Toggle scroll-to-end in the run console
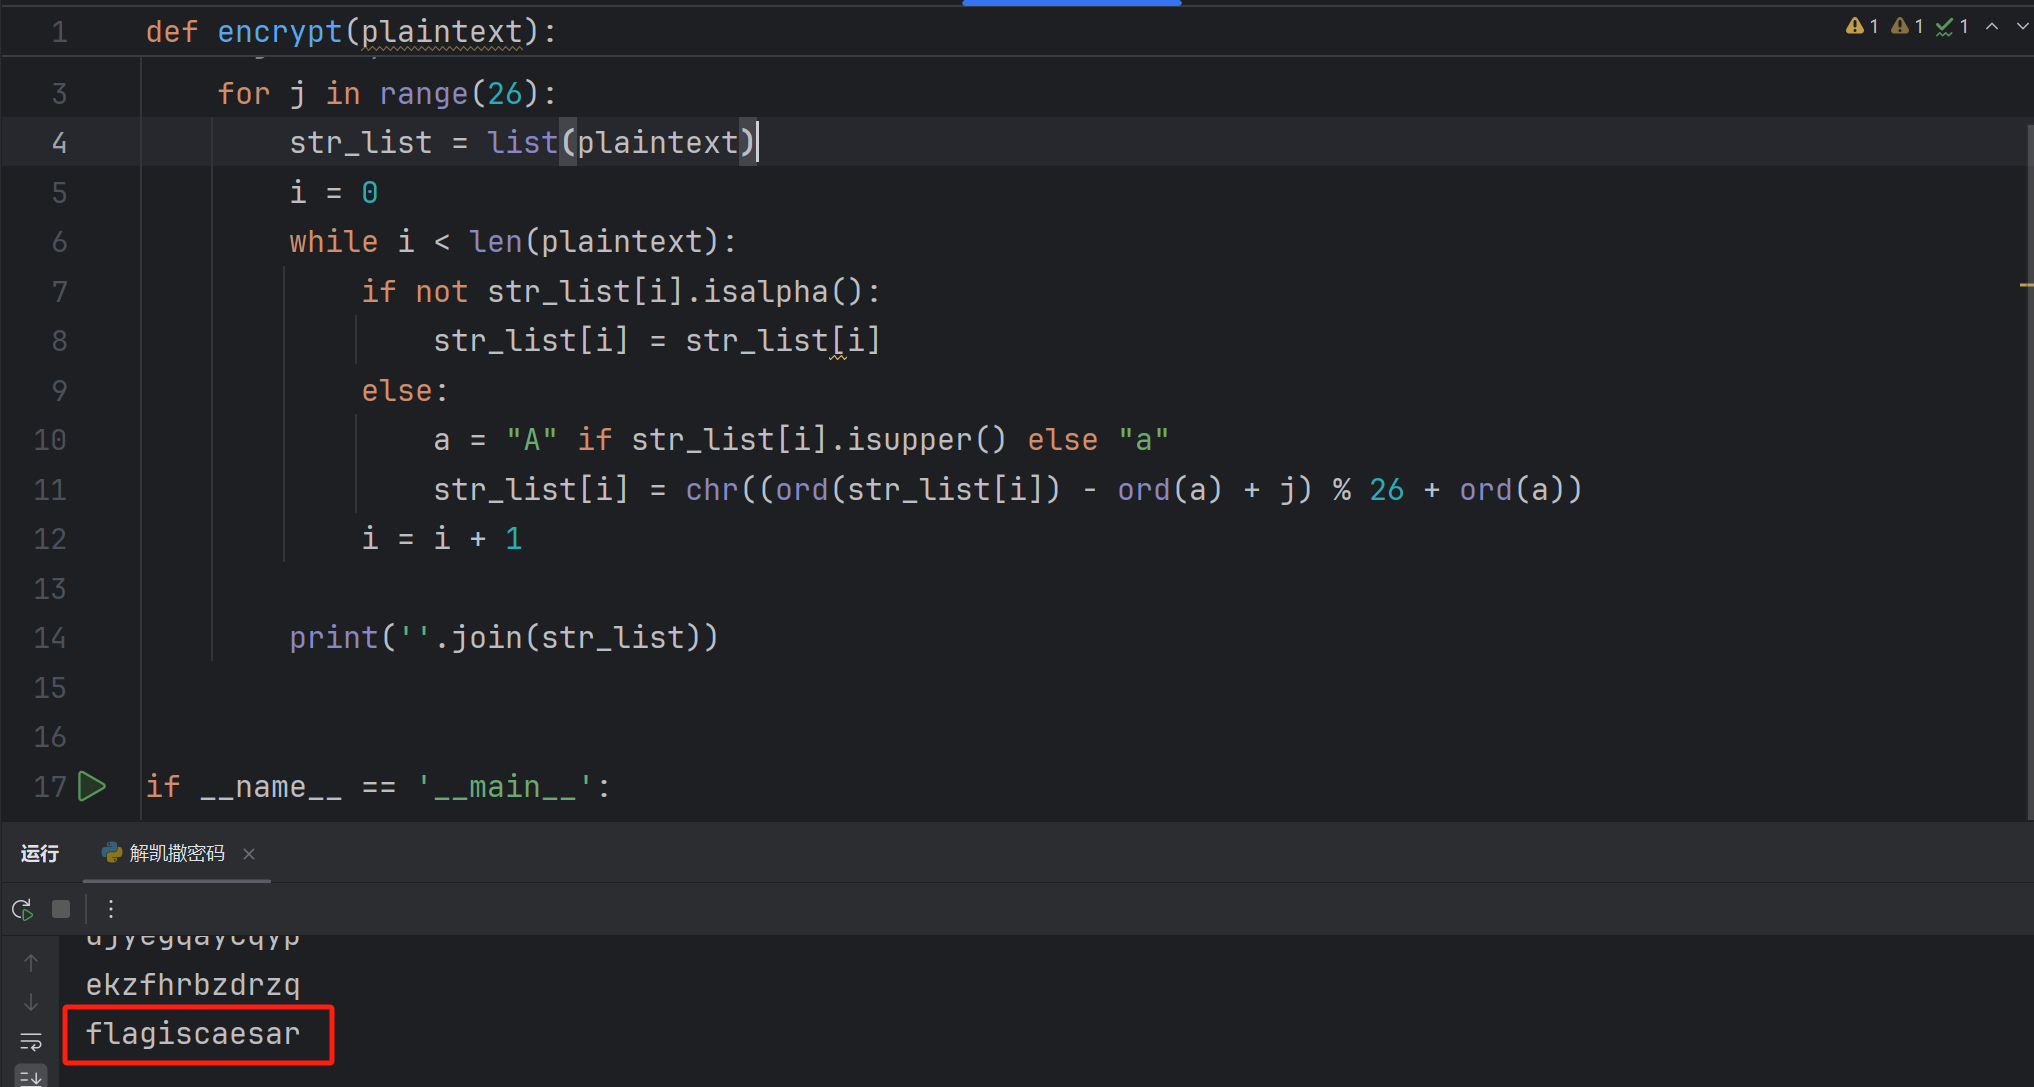2034x1087 pixels. 31,1077
